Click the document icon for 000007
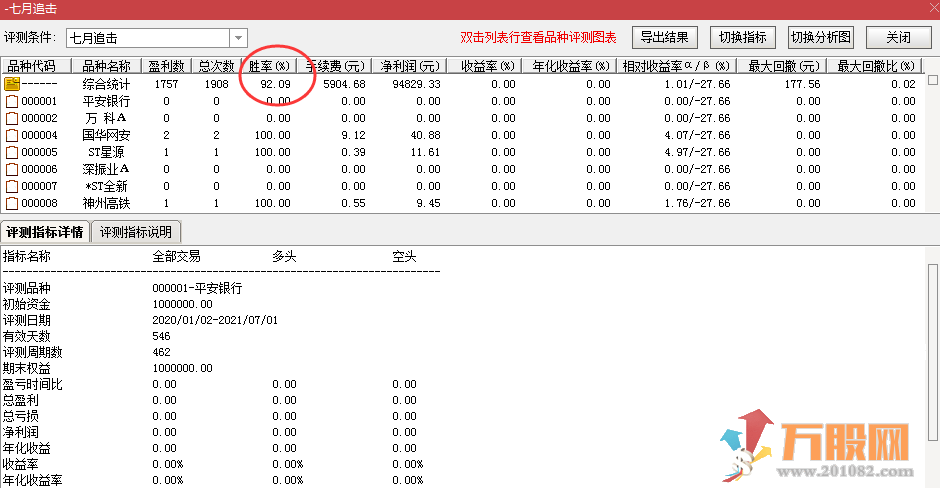 coord(11,186)
